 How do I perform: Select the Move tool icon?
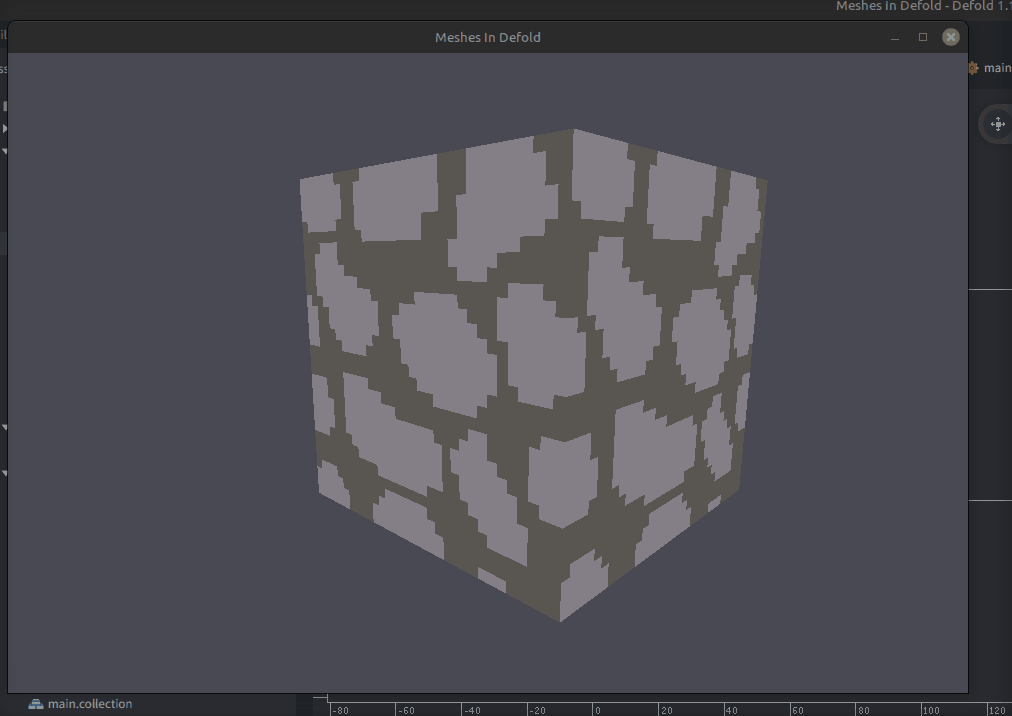click(x=997, y=124)
